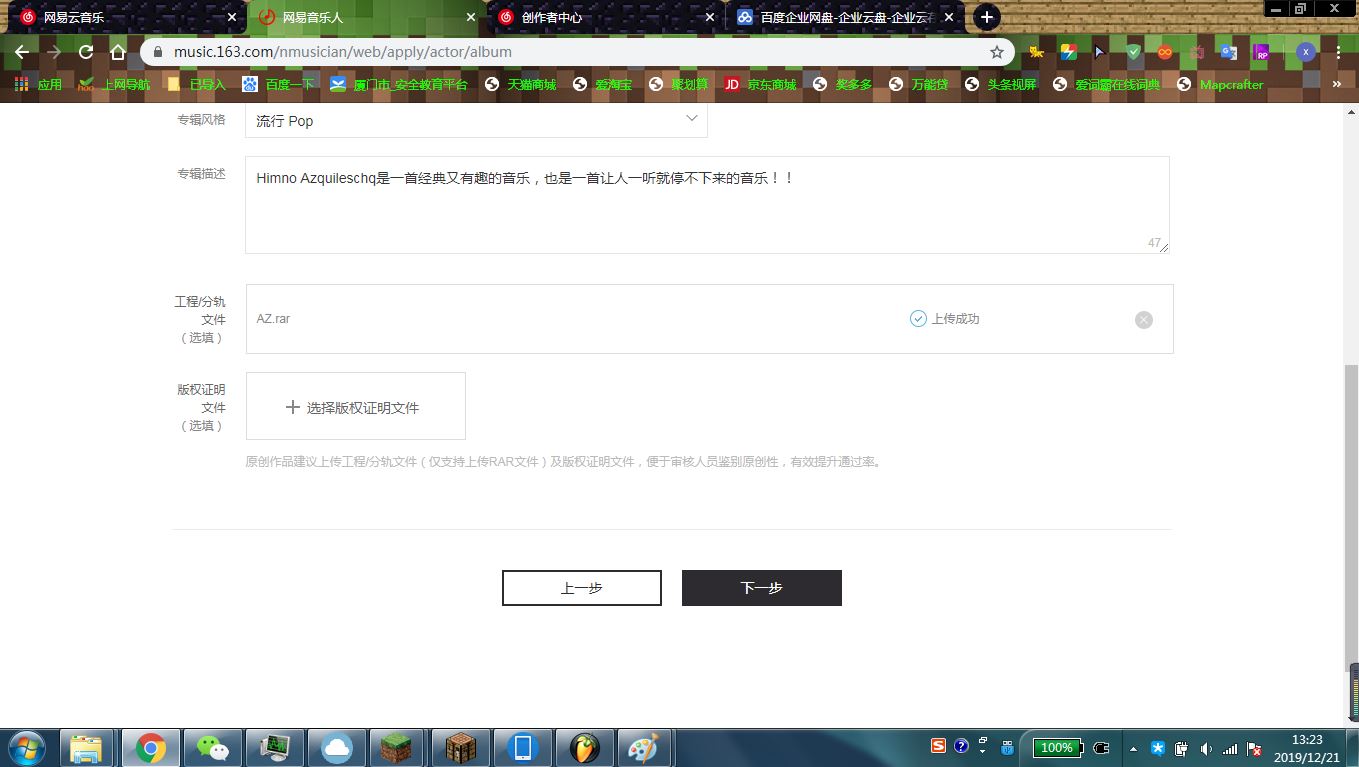Image resolution: width=1359 pixels, height=767 pixels.
Task: Go back using the navigation arrow
Action: [x=21, y=51]
